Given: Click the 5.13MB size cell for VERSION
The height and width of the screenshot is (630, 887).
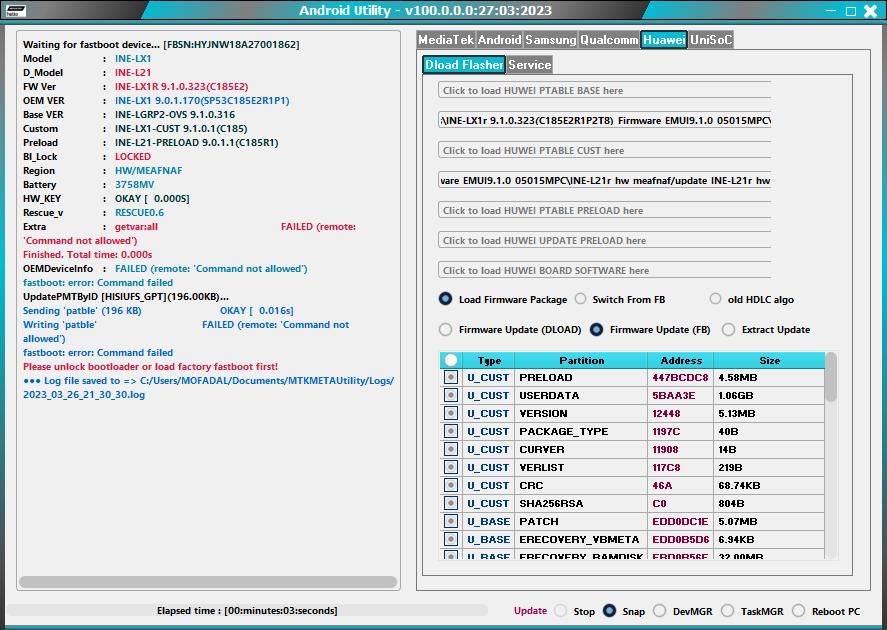Looking at the screenshot, I should 769,413.
